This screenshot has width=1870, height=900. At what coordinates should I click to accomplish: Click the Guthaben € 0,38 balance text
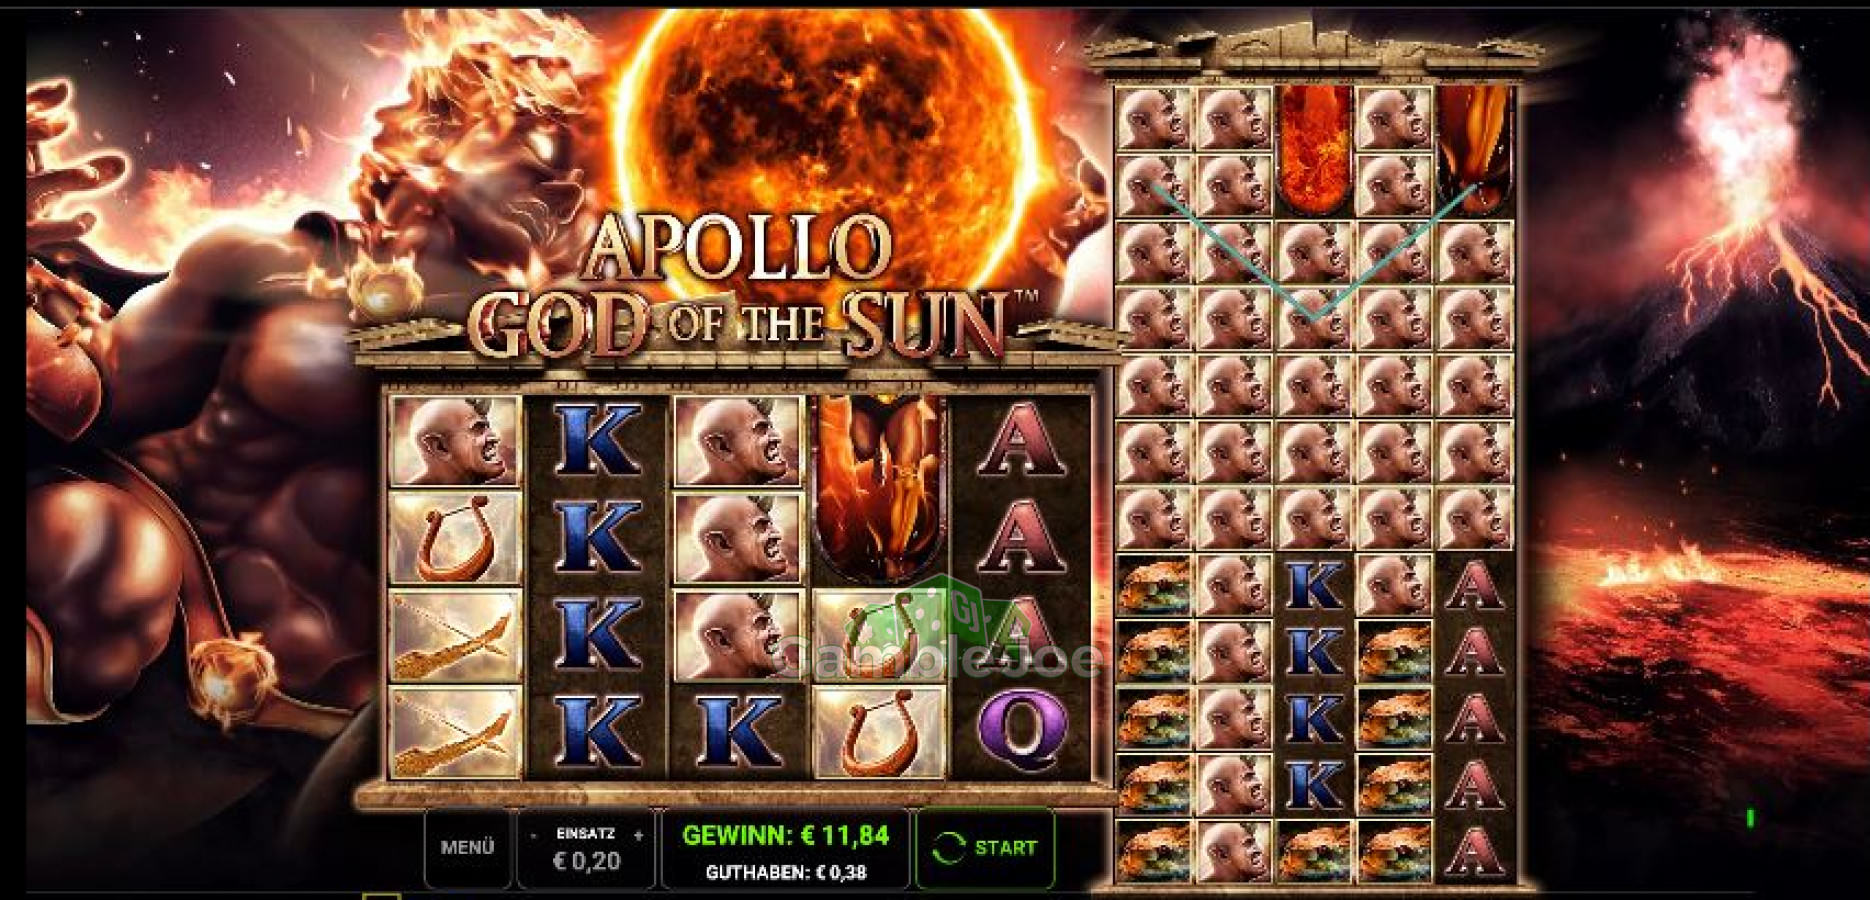(786, 872)
